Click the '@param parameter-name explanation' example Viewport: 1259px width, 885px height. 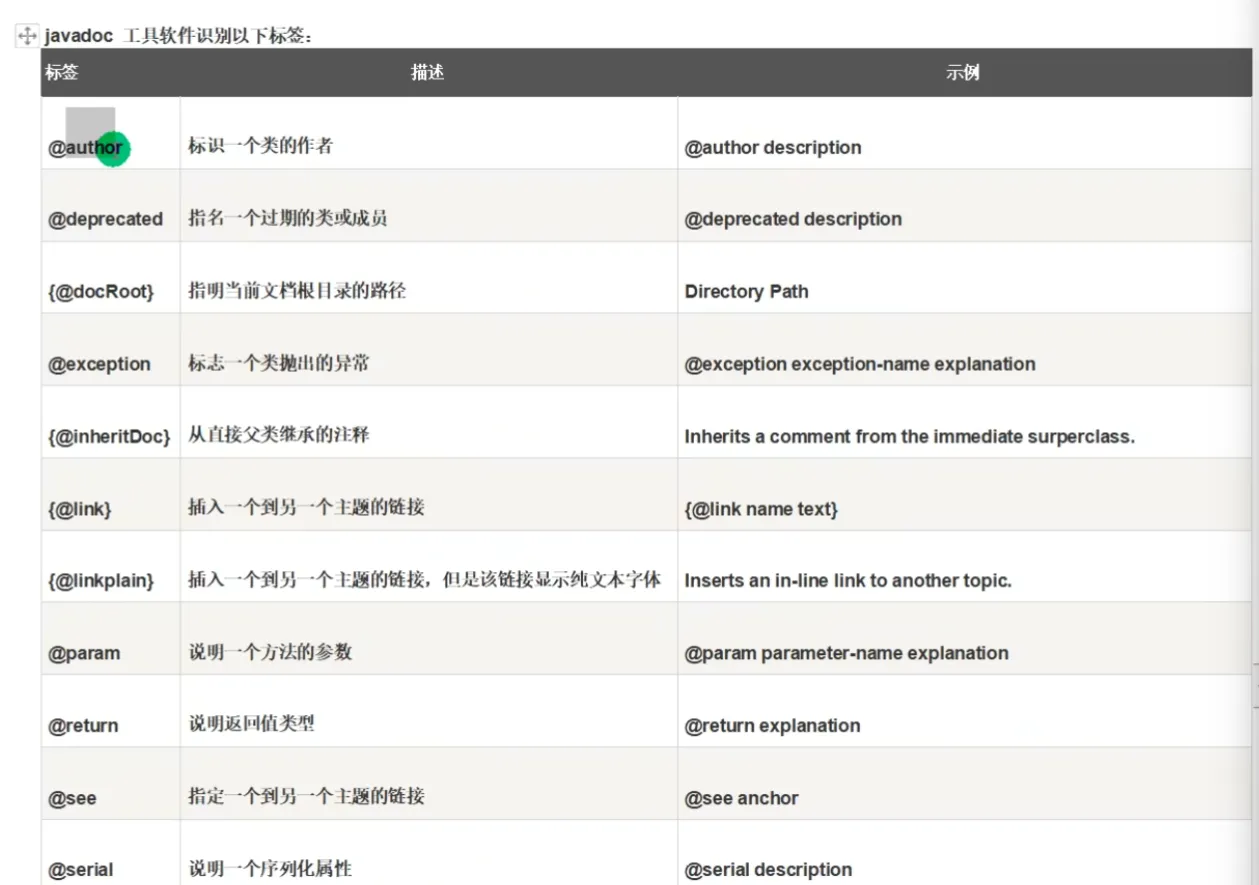[x=846, y=653]
